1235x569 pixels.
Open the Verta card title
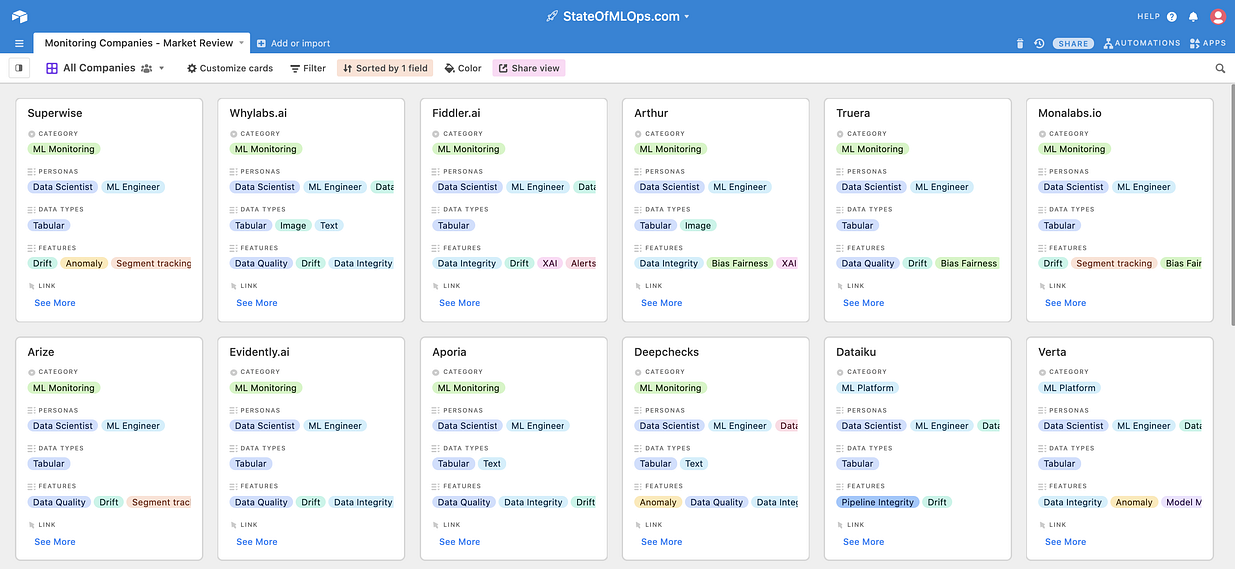coord(1052,352)
